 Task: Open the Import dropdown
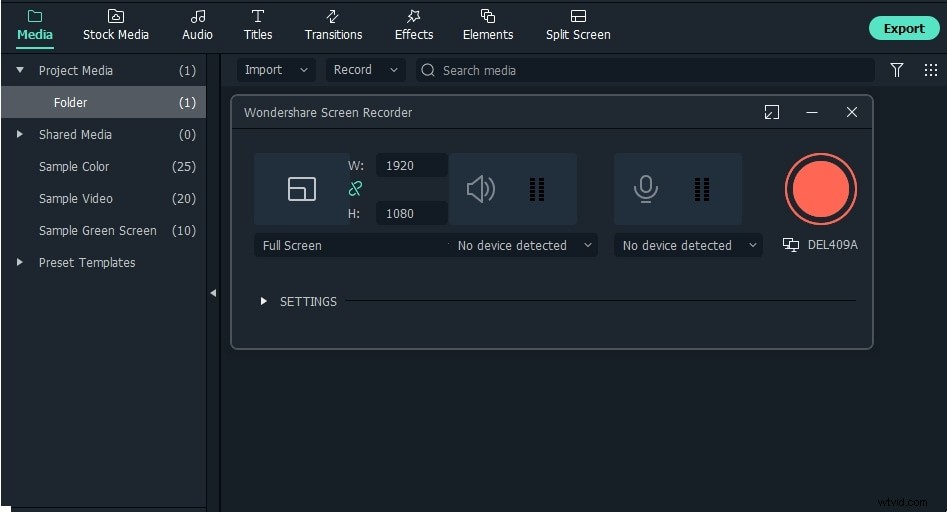(x=276, y=70)
